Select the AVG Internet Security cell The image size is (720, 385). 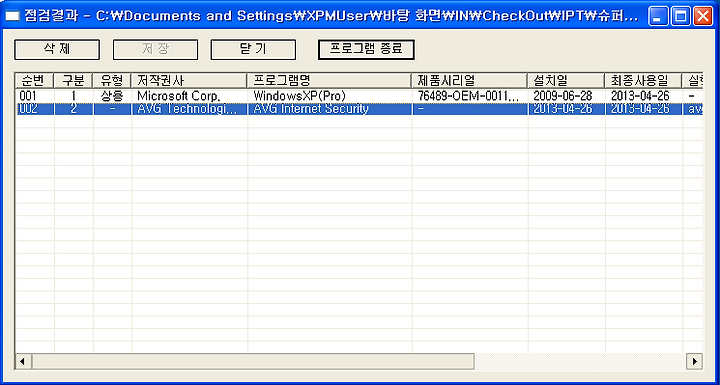[330, 109]
